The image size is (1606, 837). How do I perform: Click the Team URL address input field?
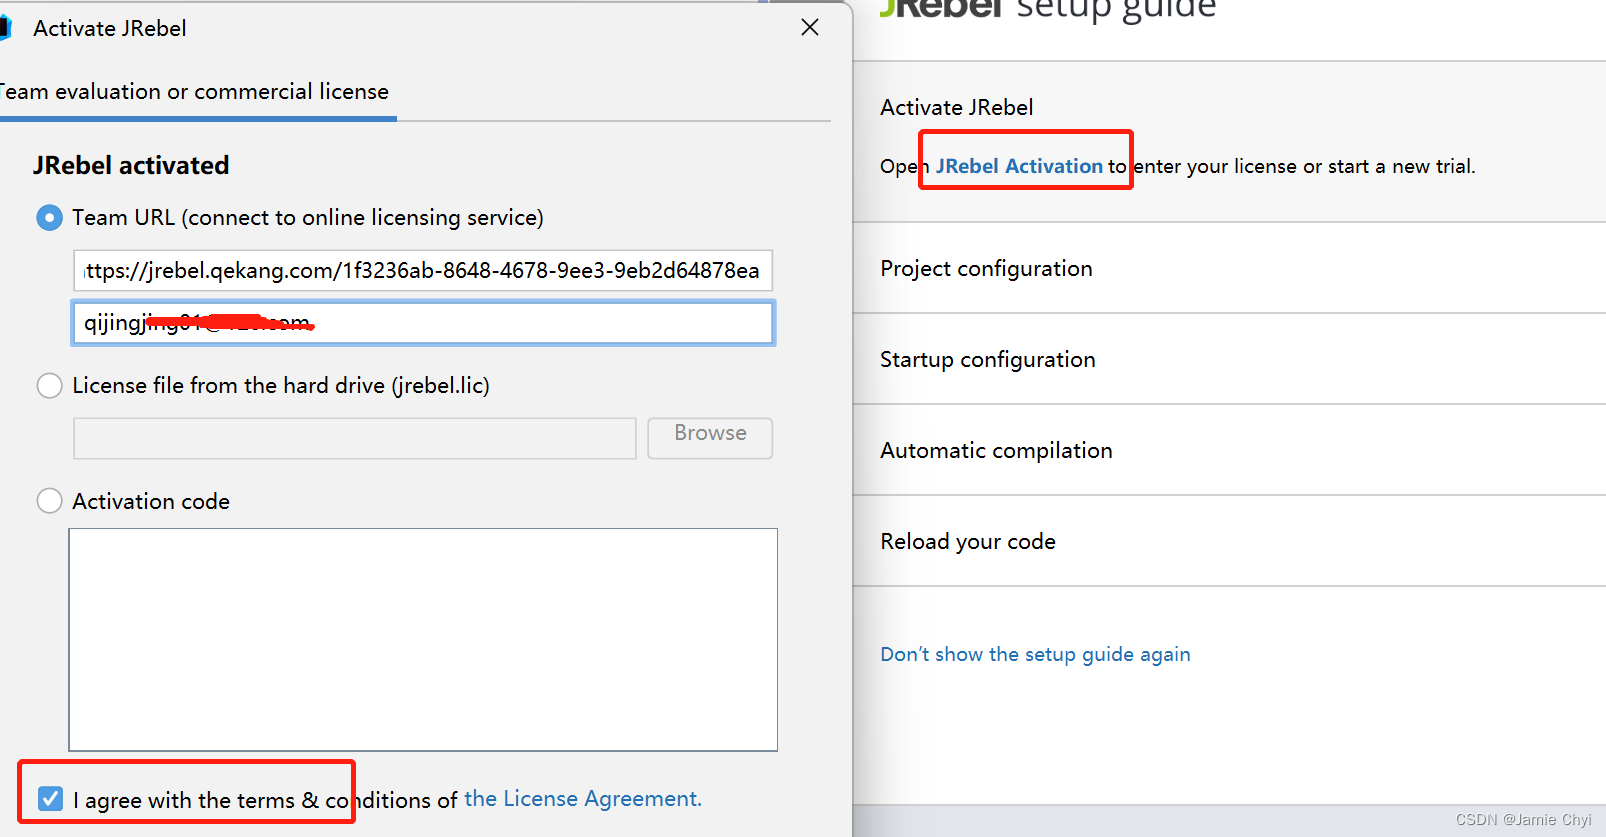click(423, 271)
